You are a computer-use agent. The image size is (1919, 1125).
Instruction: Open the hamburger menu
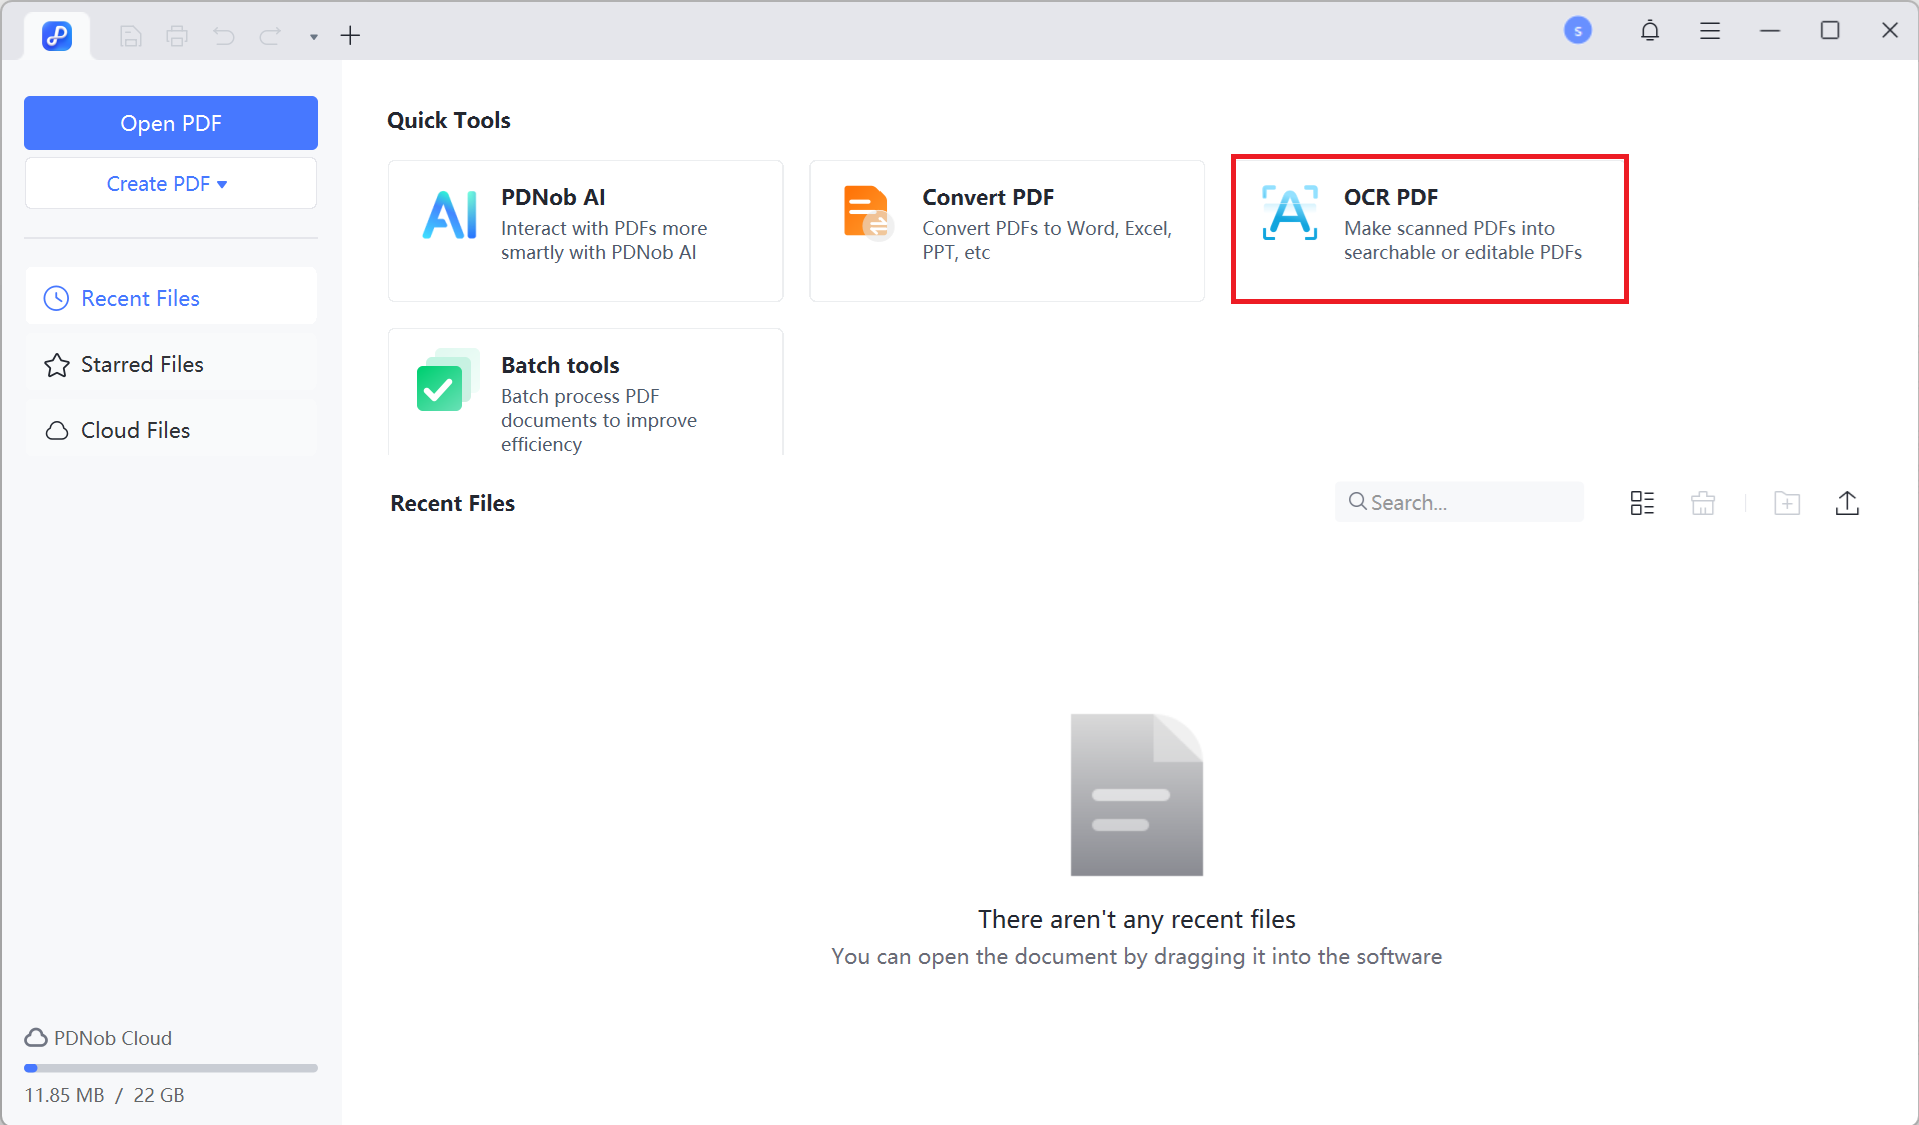click(1709, 31)
